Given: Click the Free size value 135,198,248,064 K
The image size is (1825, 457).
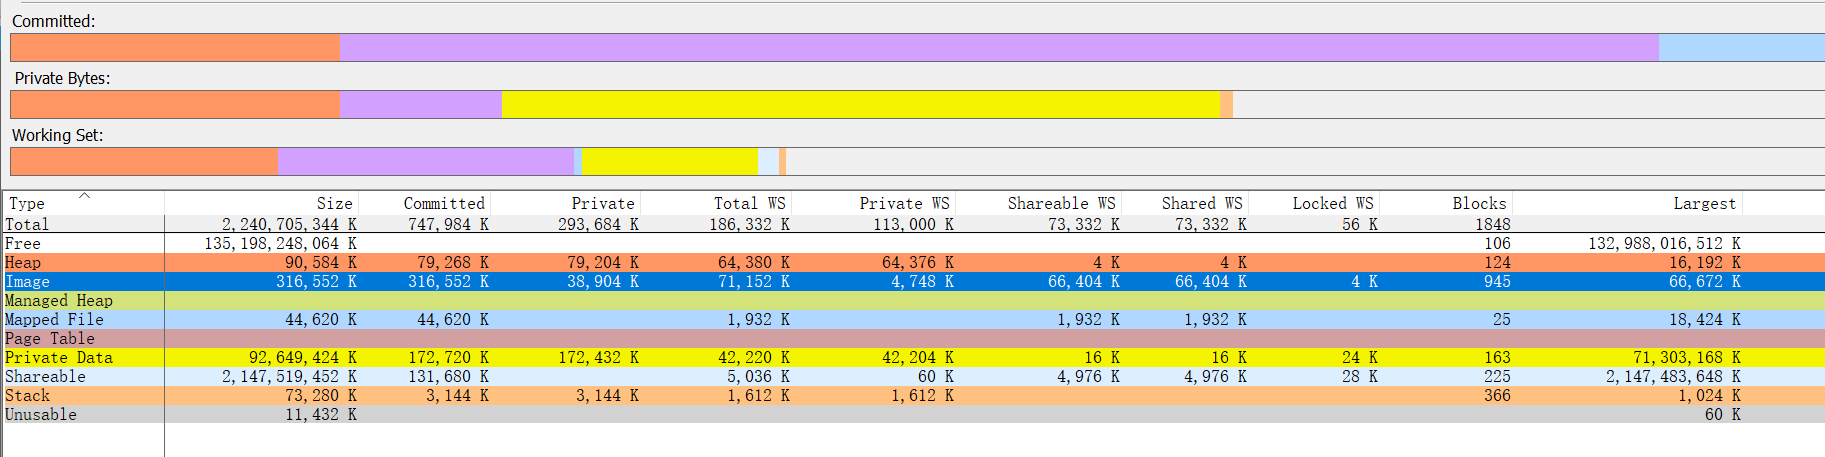Looking at the screenshot, I should (281, 243).
